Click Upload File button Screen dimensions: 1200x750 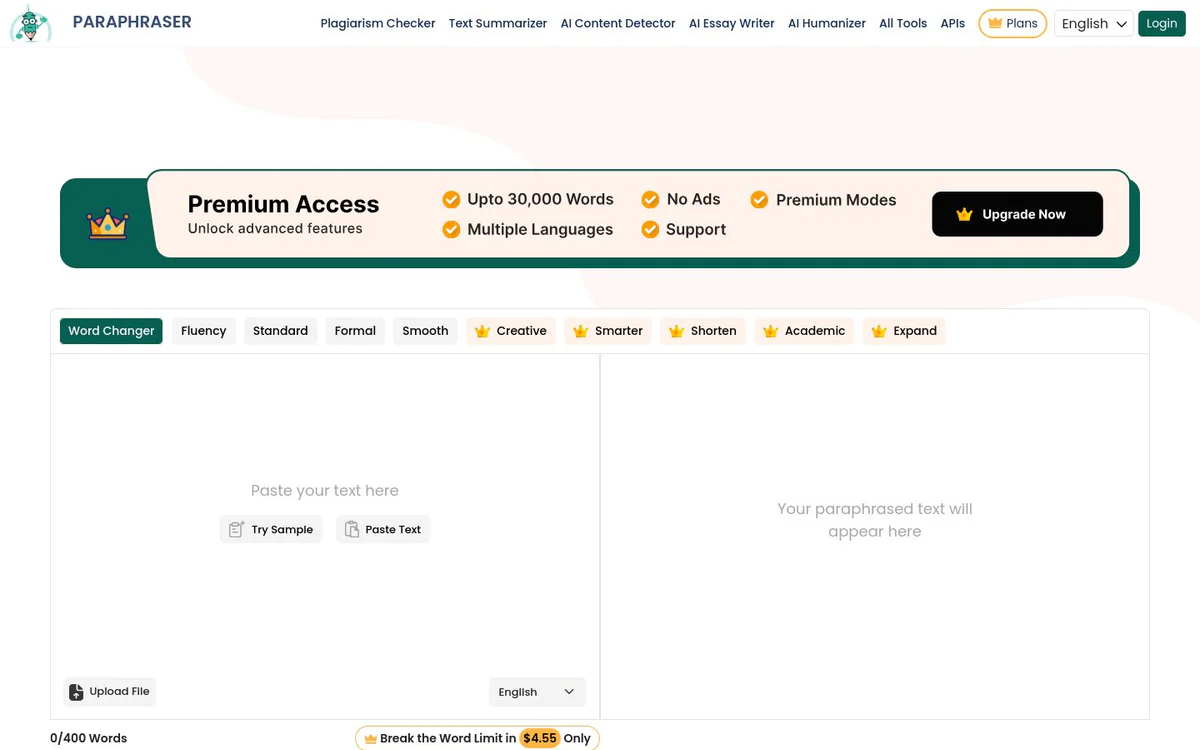tap(109, 691)
